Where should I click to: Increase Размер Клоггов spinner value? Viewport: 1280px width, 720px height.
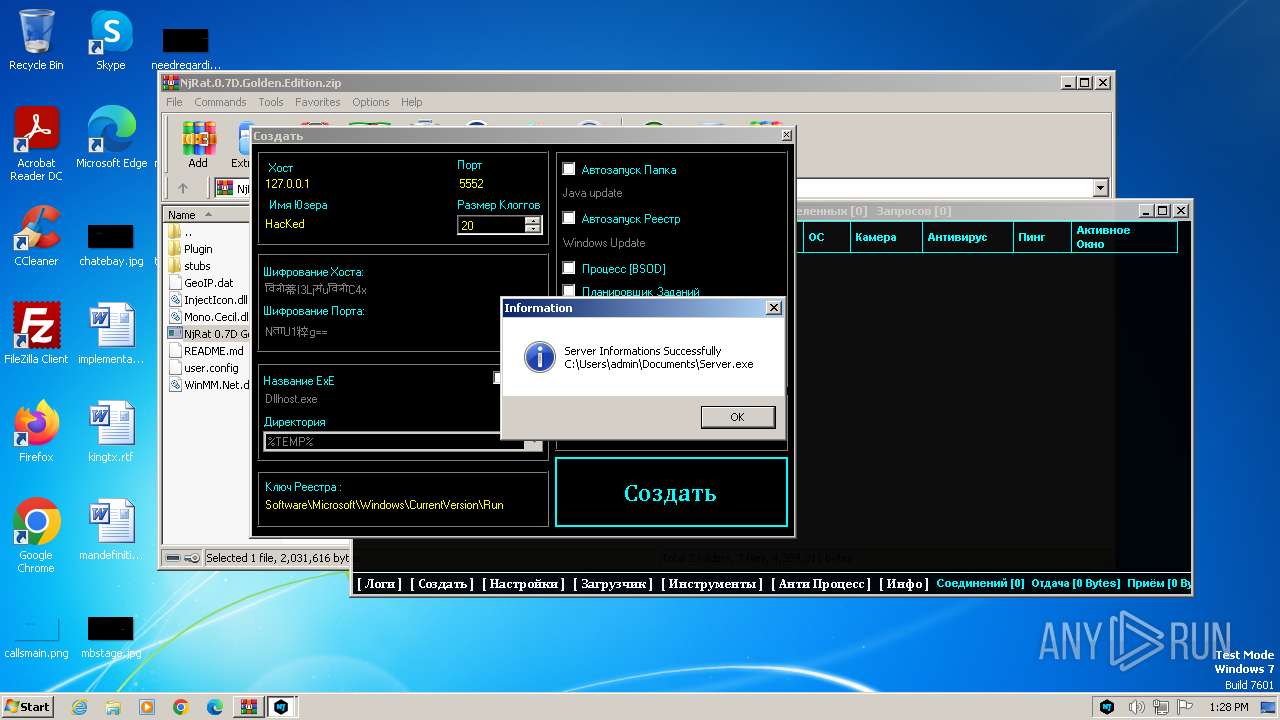(533, 221)
